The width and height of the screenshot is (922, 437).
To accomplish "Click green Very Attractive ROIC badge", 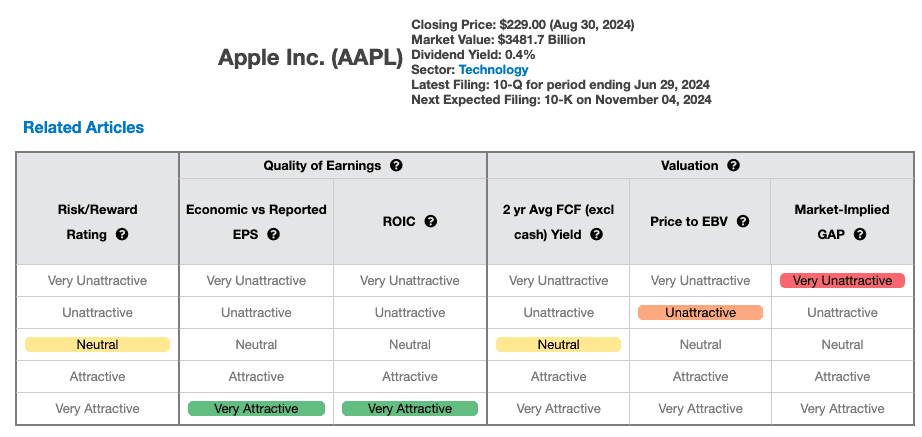I will pos(410,408).
